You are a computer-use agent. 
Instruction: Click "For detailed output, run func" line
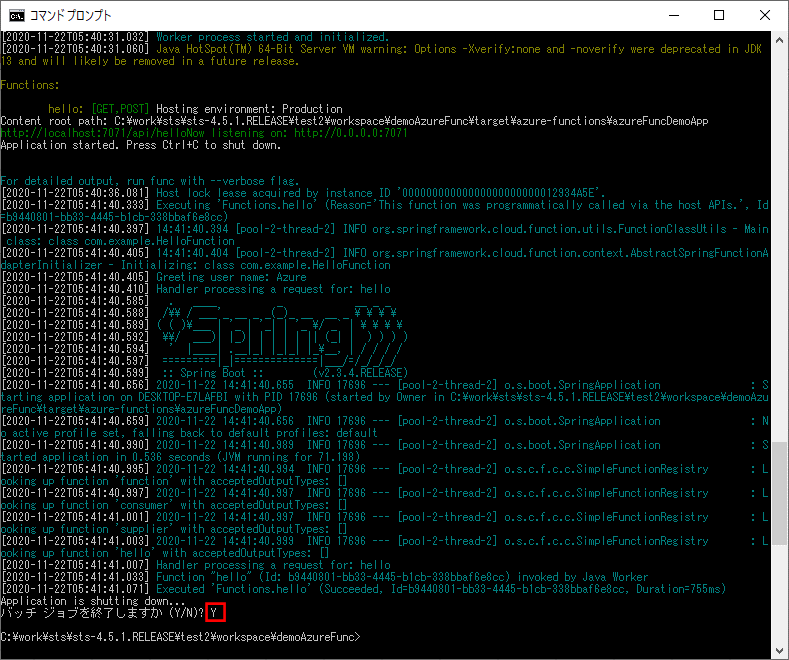(x=150, y=181)
